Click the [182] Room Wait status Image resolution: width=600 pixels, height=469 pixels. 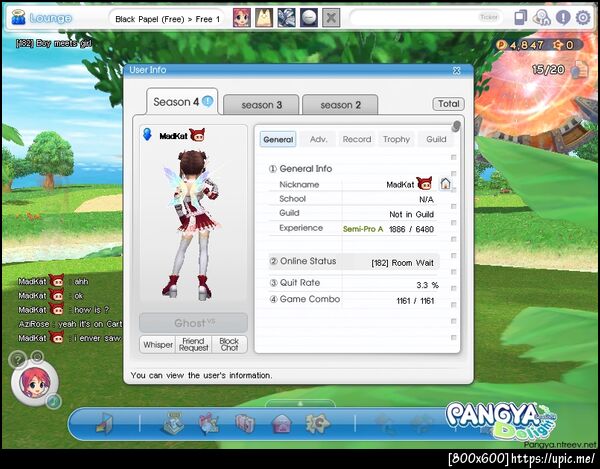[402, 263]
